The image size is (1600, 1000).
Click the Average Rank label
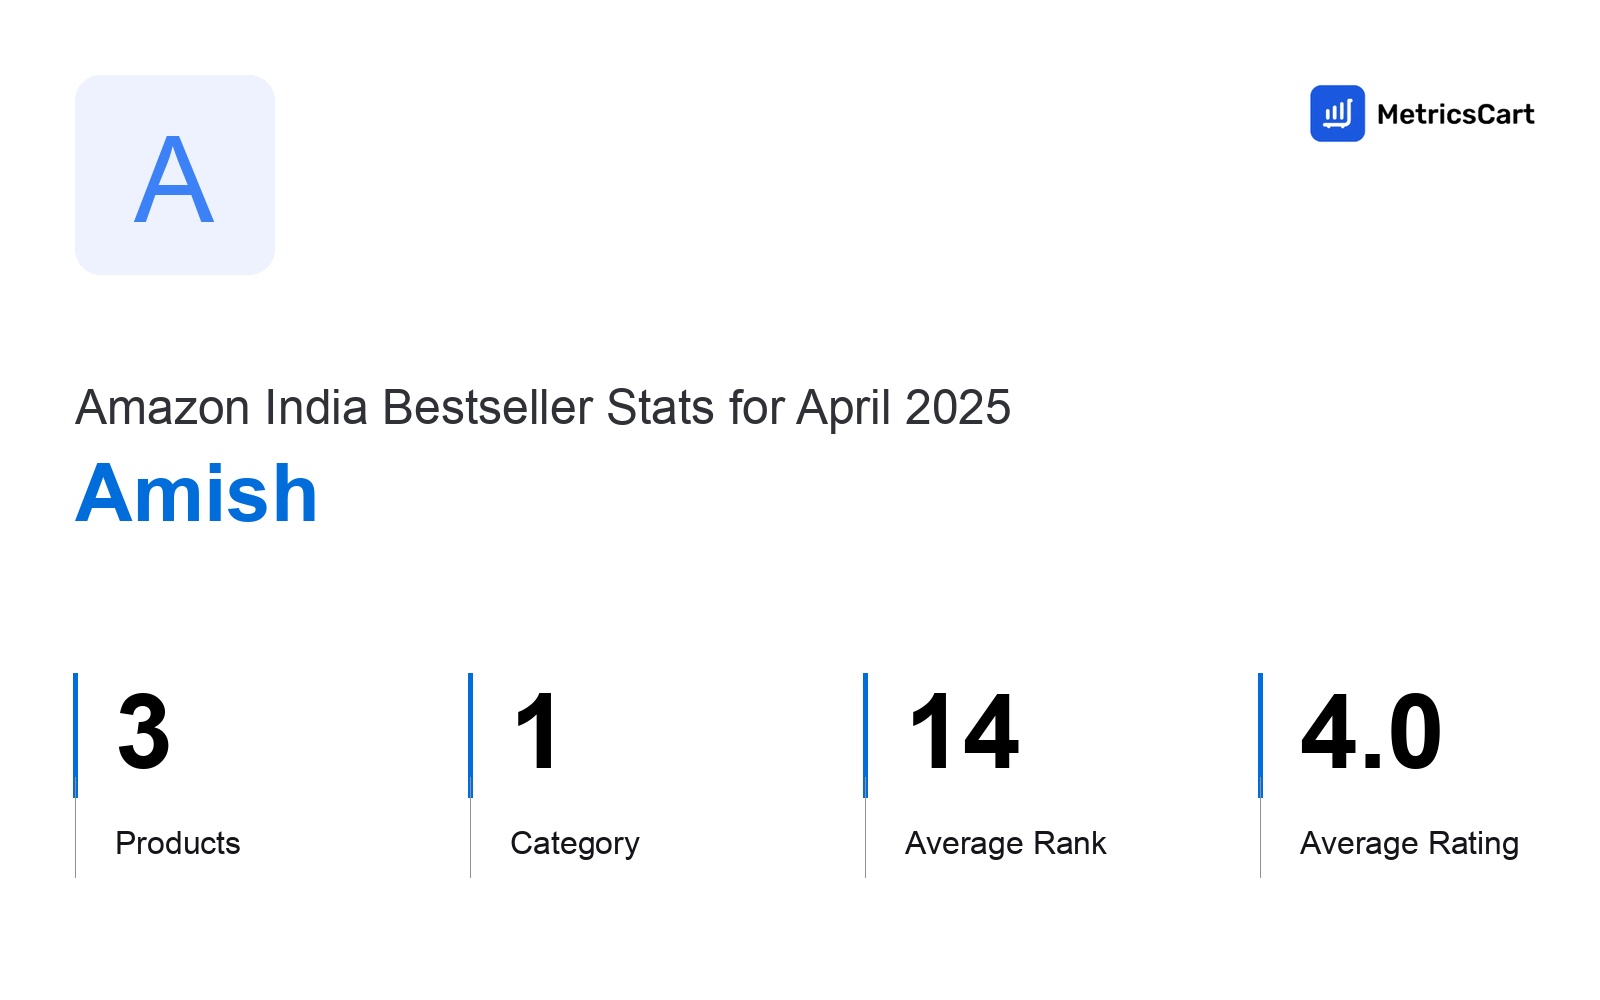(x=1005, y=843)
